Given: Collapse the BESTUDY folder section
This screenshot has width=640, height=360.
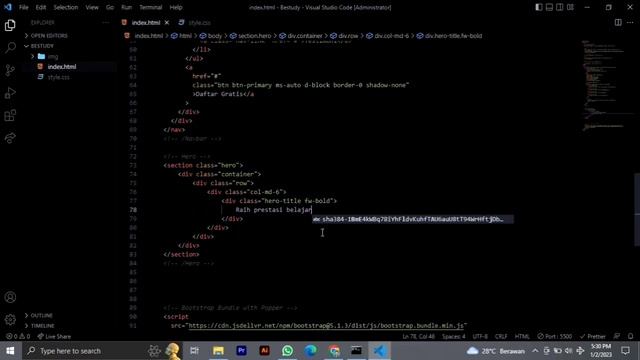Looking at the screenshot, I should (x=42, y=46).
